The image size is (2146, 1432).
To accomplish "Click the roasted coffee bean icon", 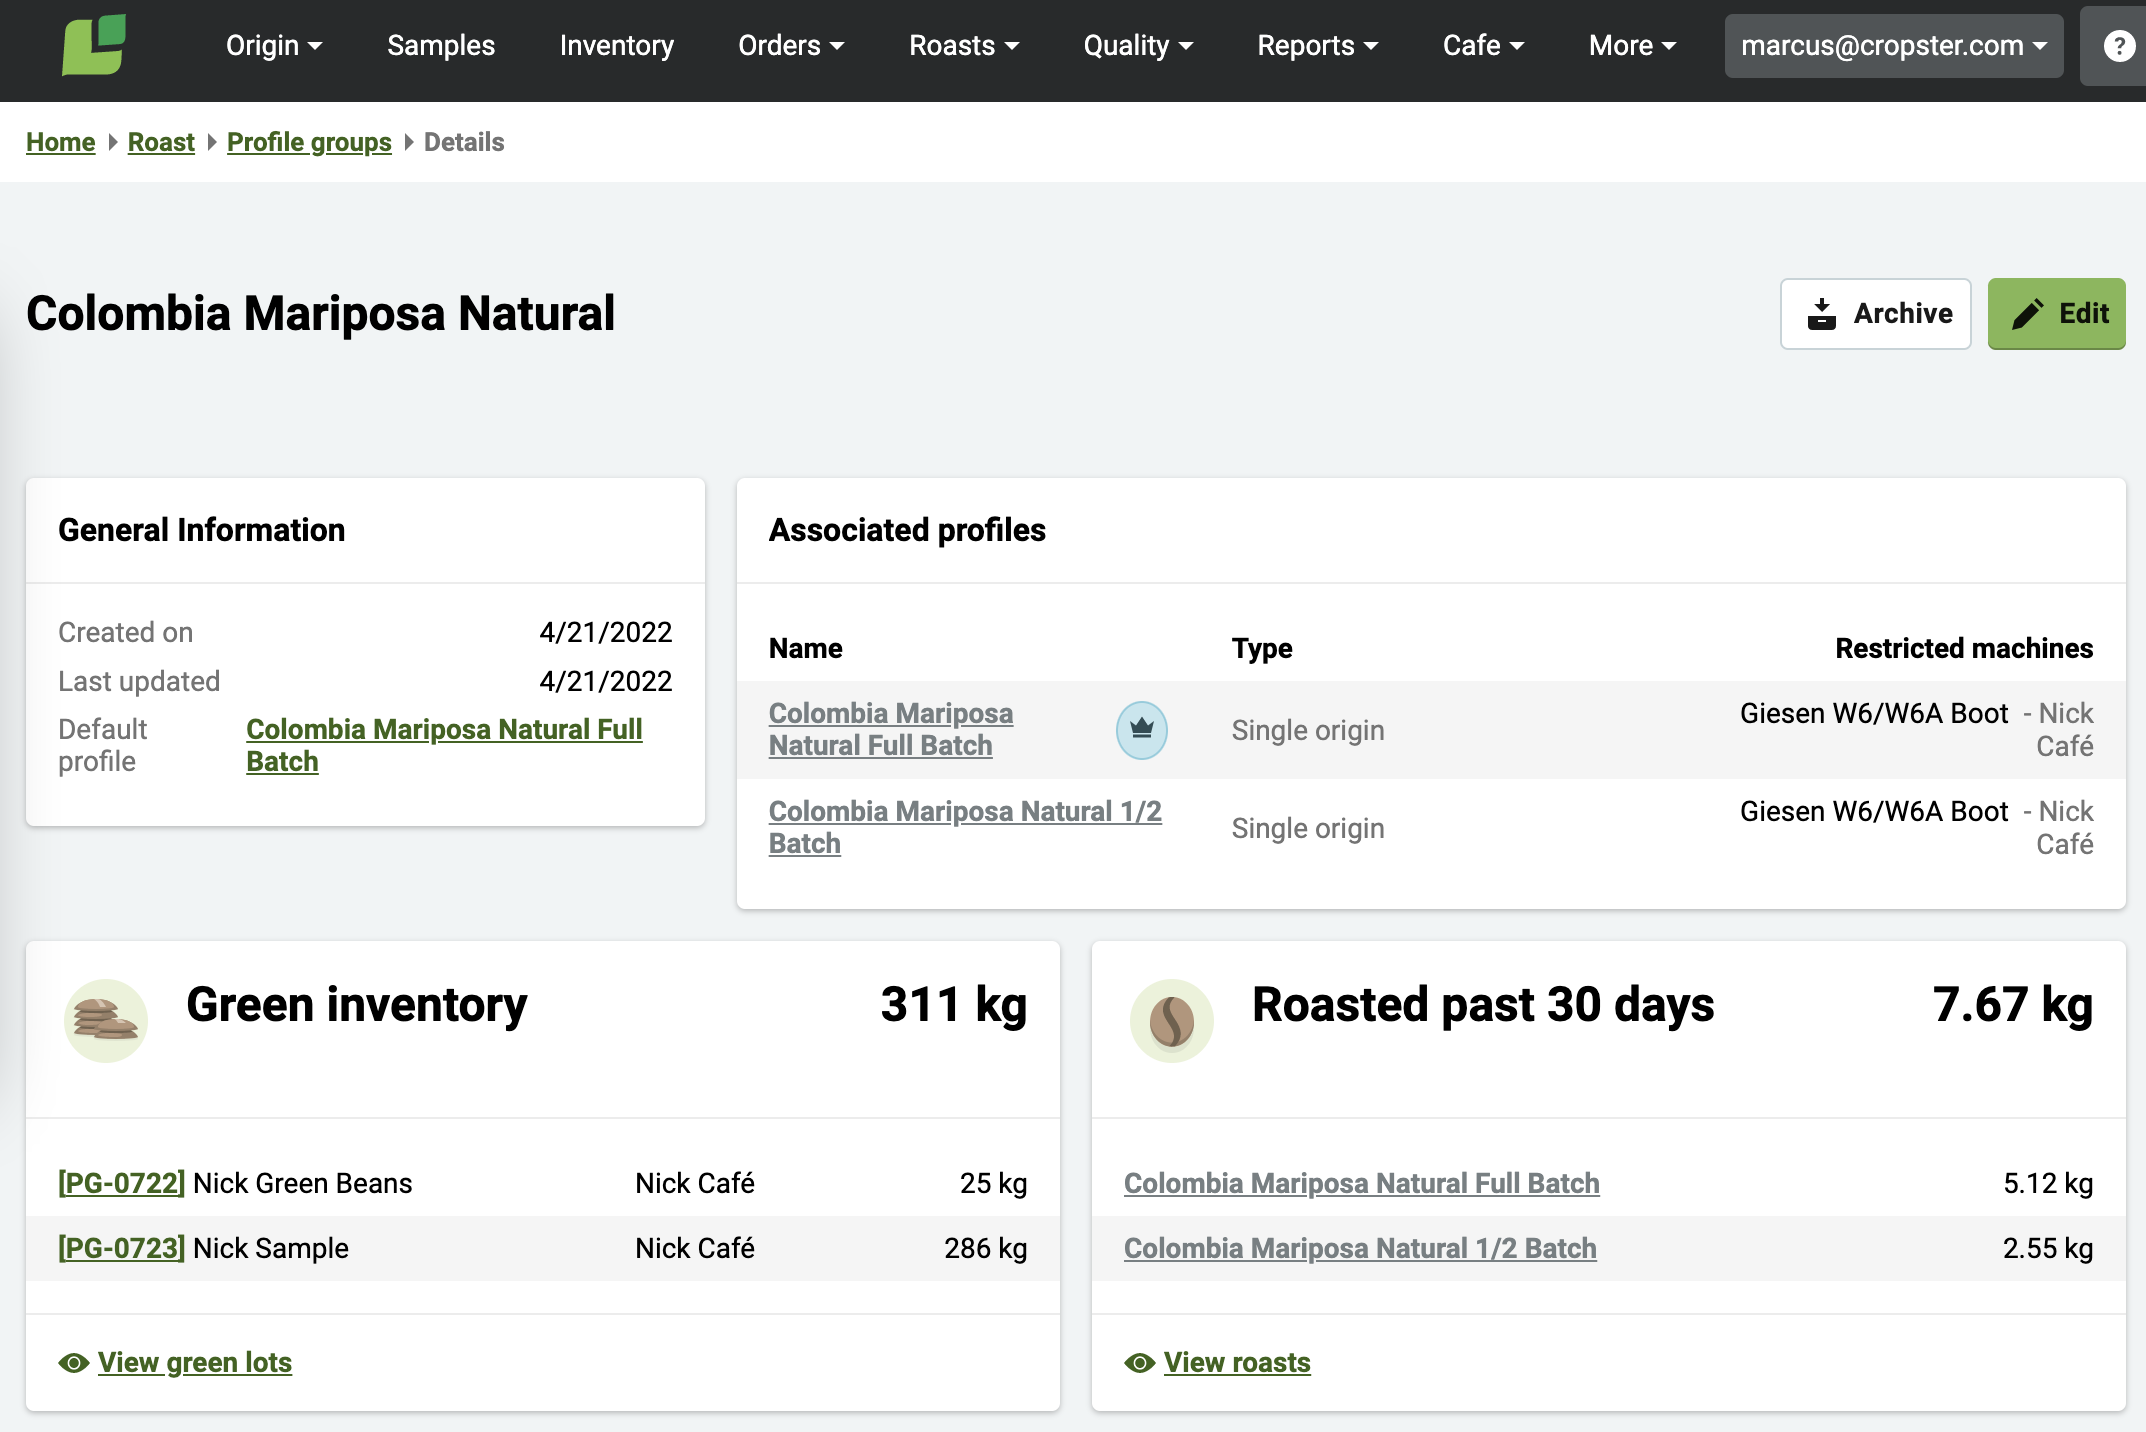I will click(1172, 1020).
